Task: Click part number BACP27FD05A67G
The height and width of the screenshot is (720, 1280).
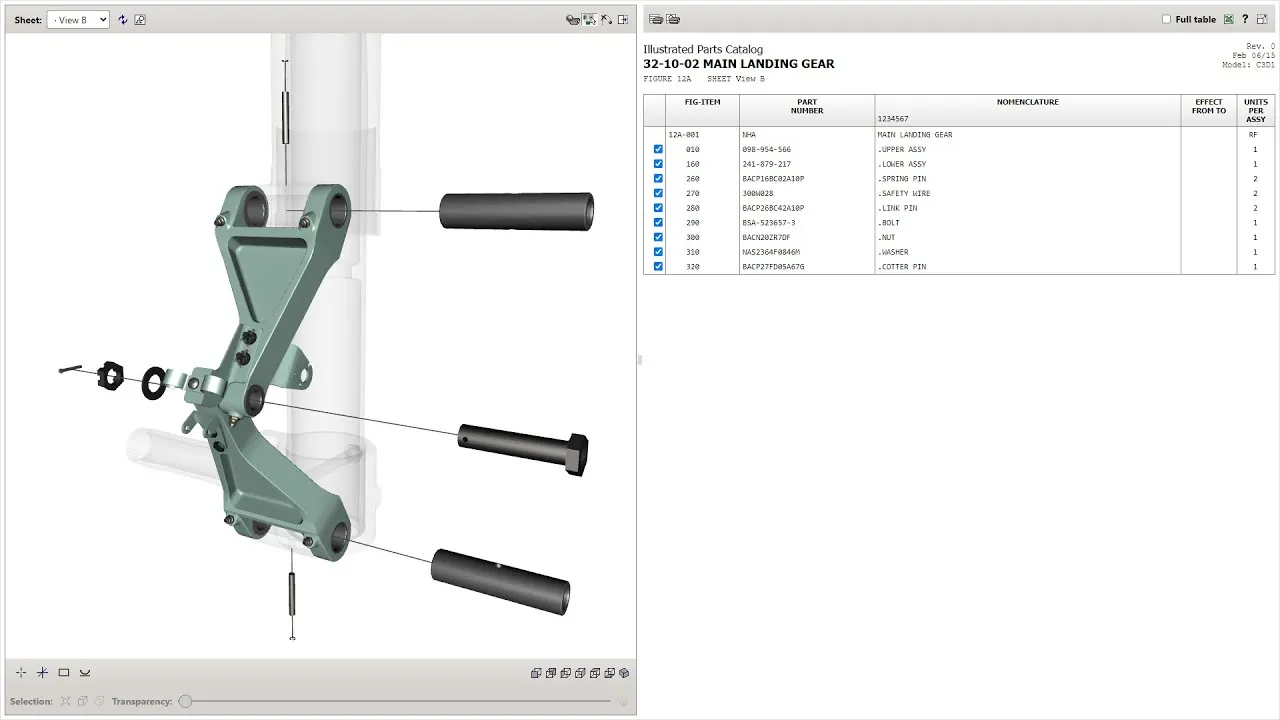Action: pos(773,267)
